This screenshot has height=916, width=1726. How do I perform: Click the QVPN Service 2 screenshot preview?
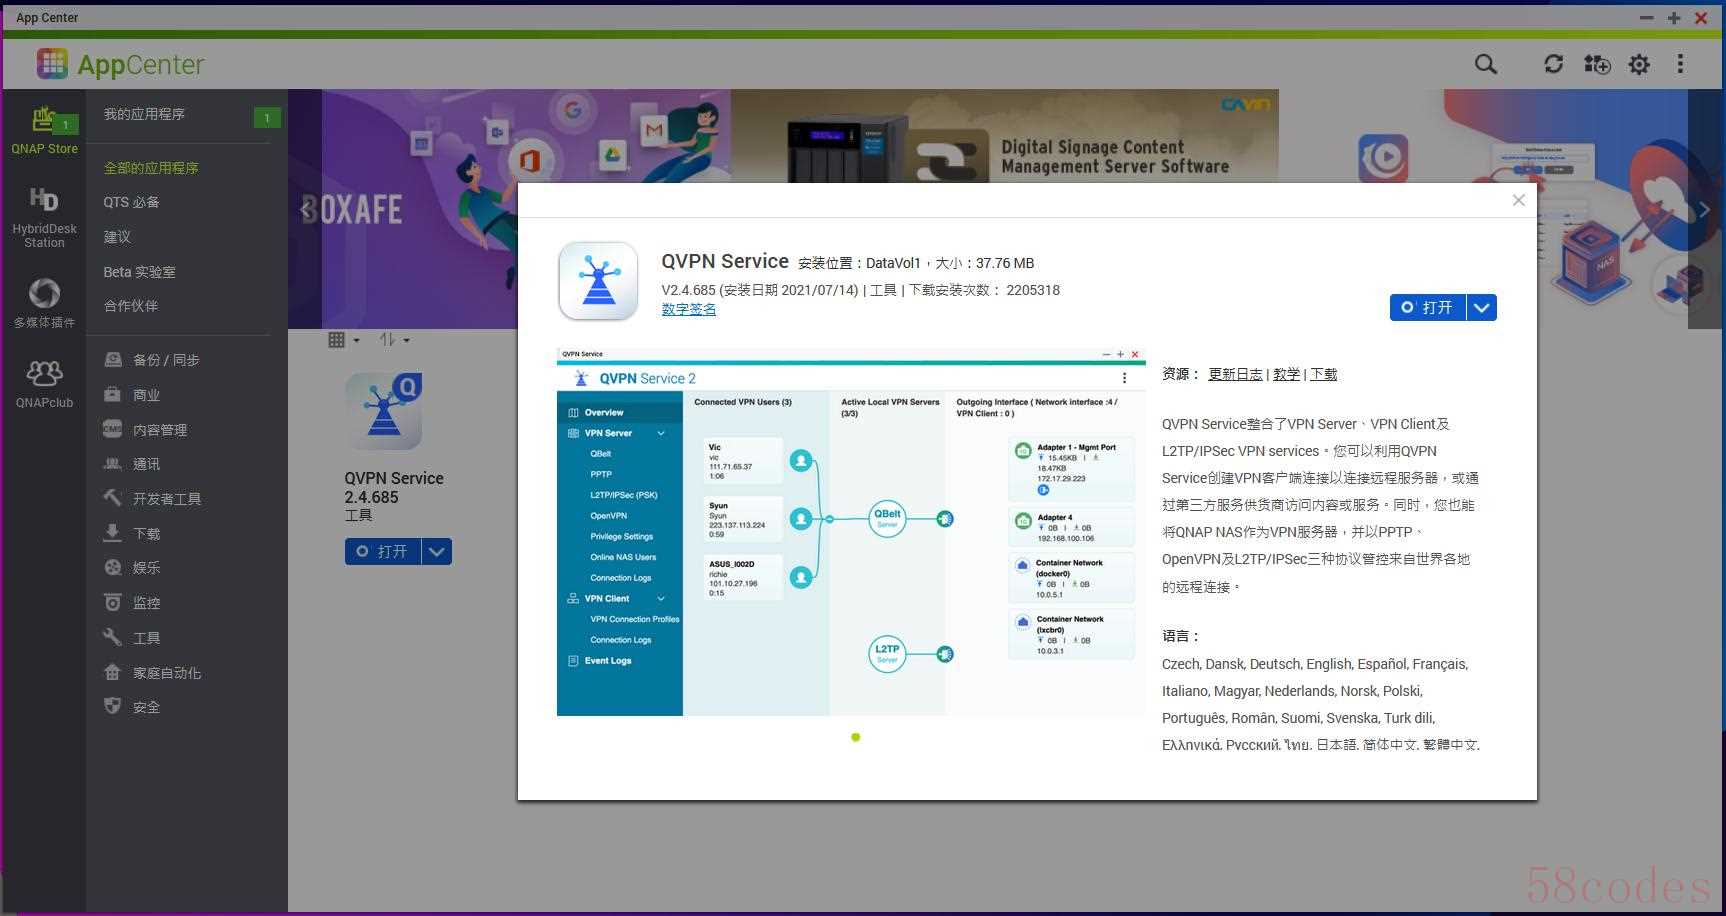point(851,532)
